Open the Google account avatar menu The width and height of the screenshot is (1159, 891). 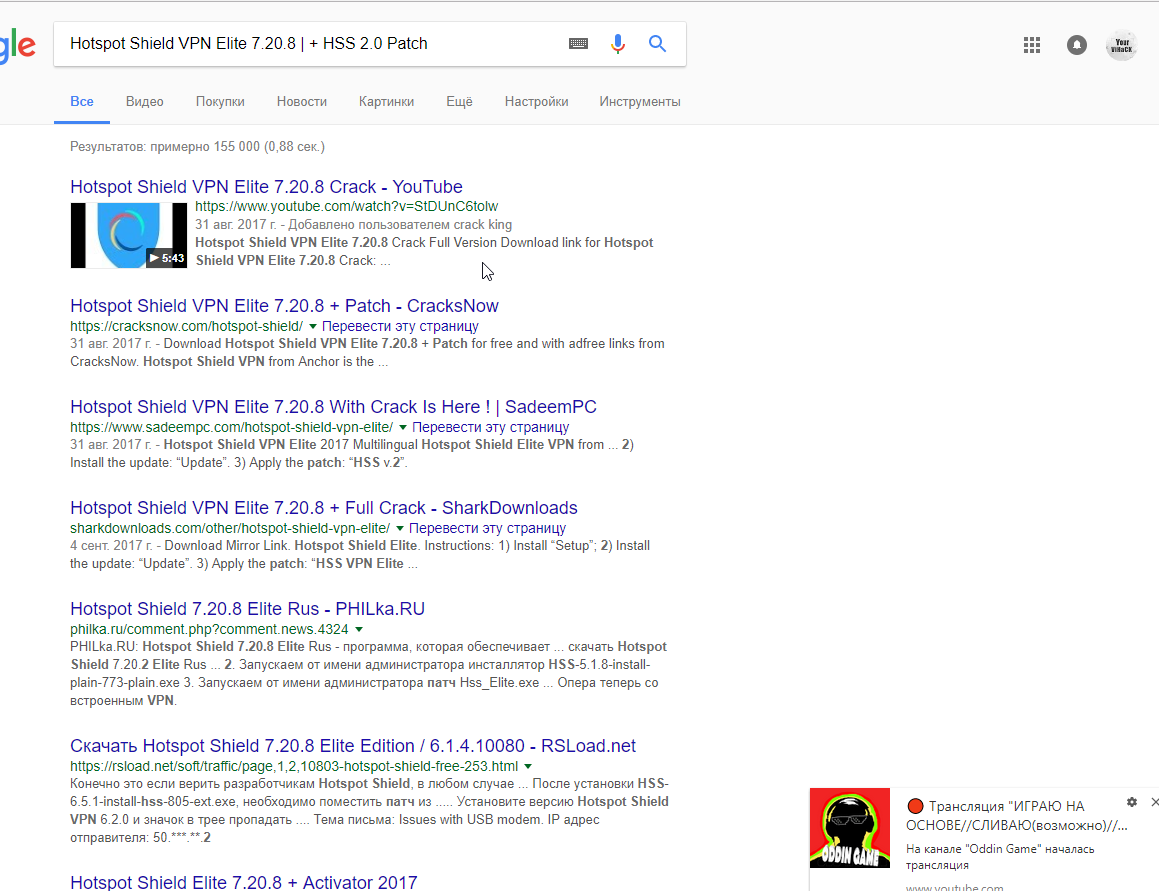pos(1121,45)
